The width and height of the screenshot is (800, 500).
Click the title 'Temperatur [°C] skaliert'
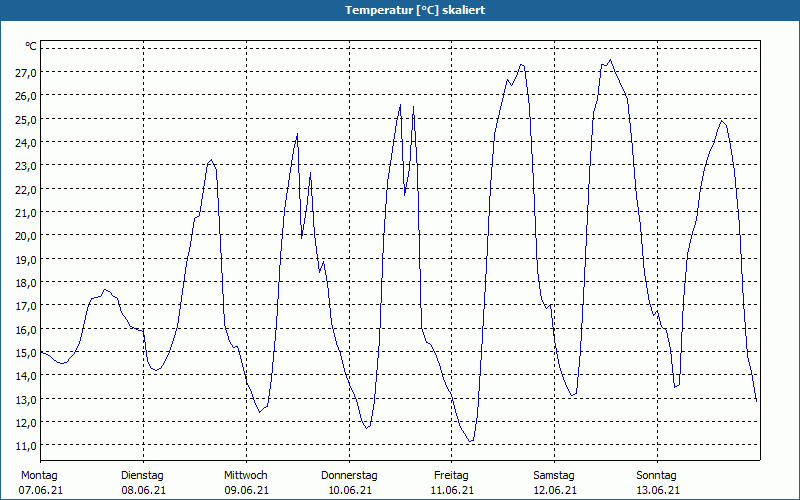click(x=415, y=10)
